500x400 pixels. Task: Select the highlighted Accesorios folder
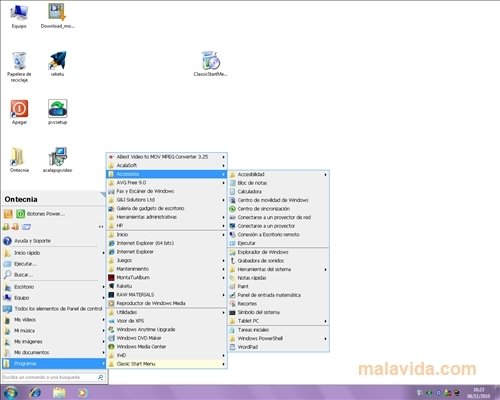click(167, 174)
